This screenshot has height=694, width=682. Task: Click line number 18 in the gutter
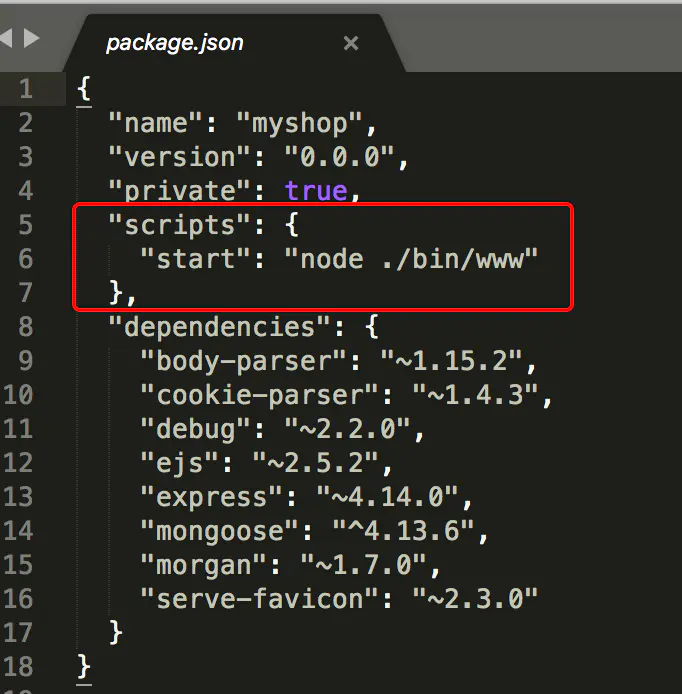click(18, 666)
